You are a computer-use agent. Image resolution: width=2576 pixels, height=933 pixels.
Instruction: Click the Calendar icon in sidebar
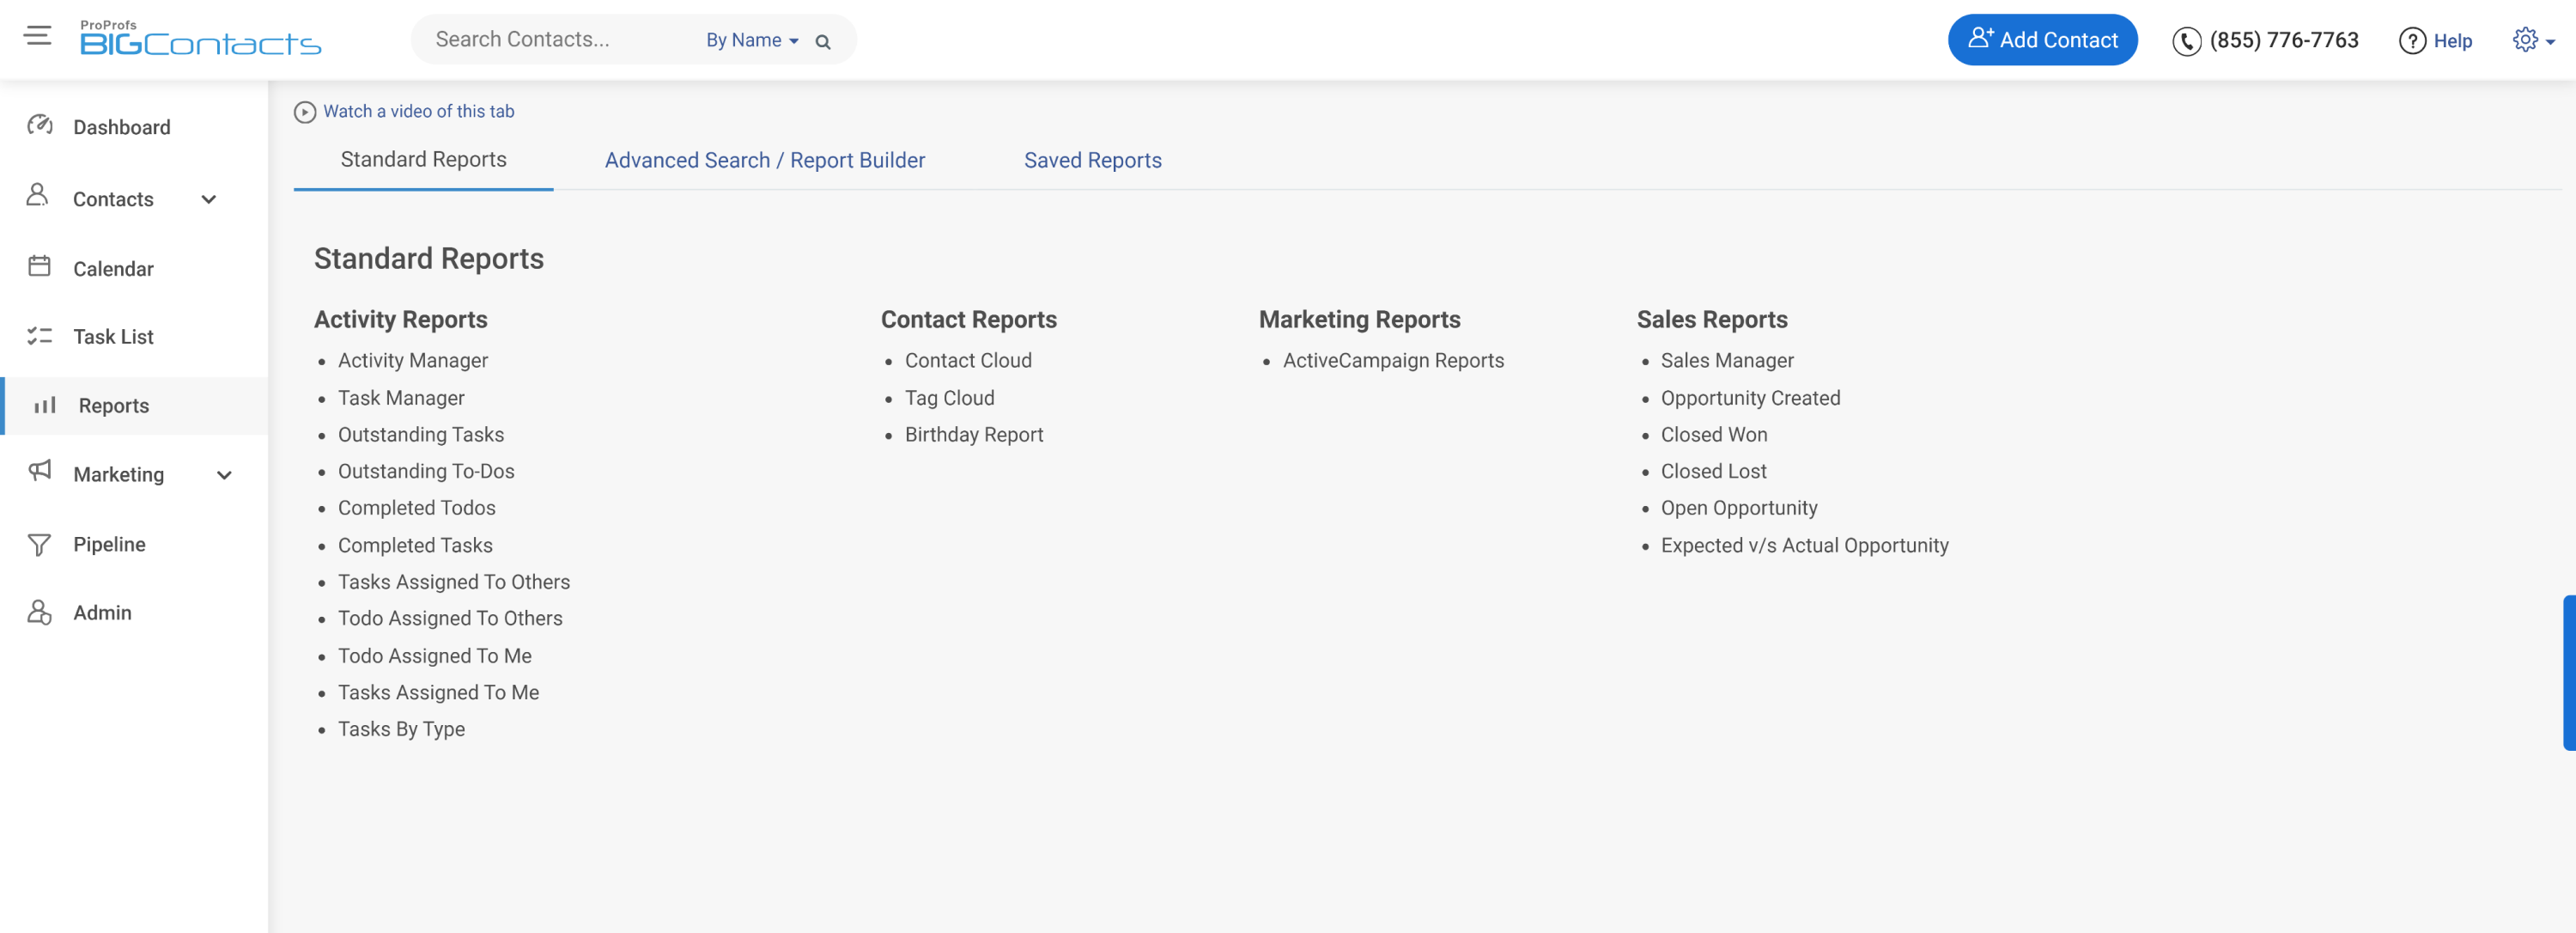[x=39, y=266]
